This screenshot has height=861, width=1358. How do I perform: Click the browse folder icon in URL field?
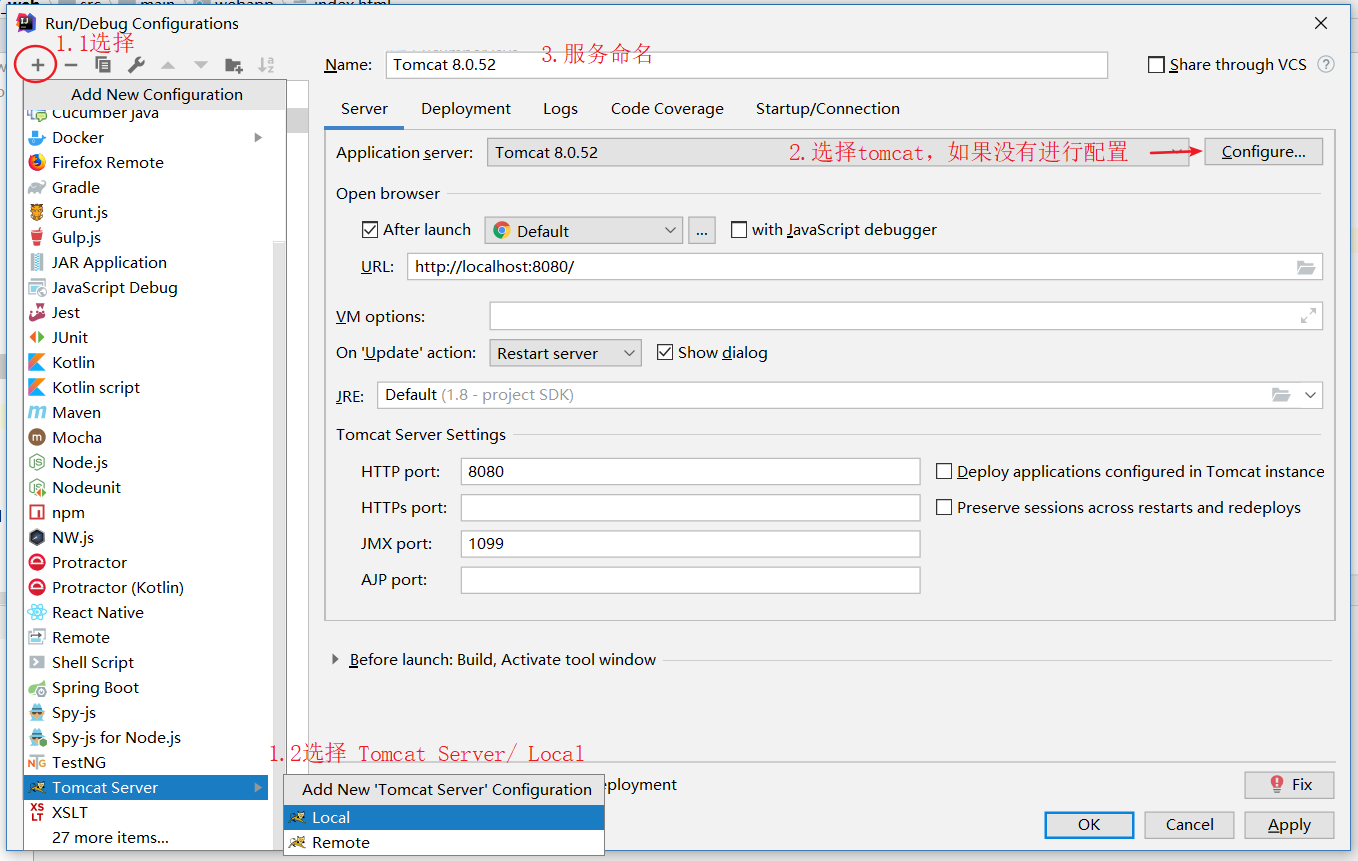tap(1306, 267)
